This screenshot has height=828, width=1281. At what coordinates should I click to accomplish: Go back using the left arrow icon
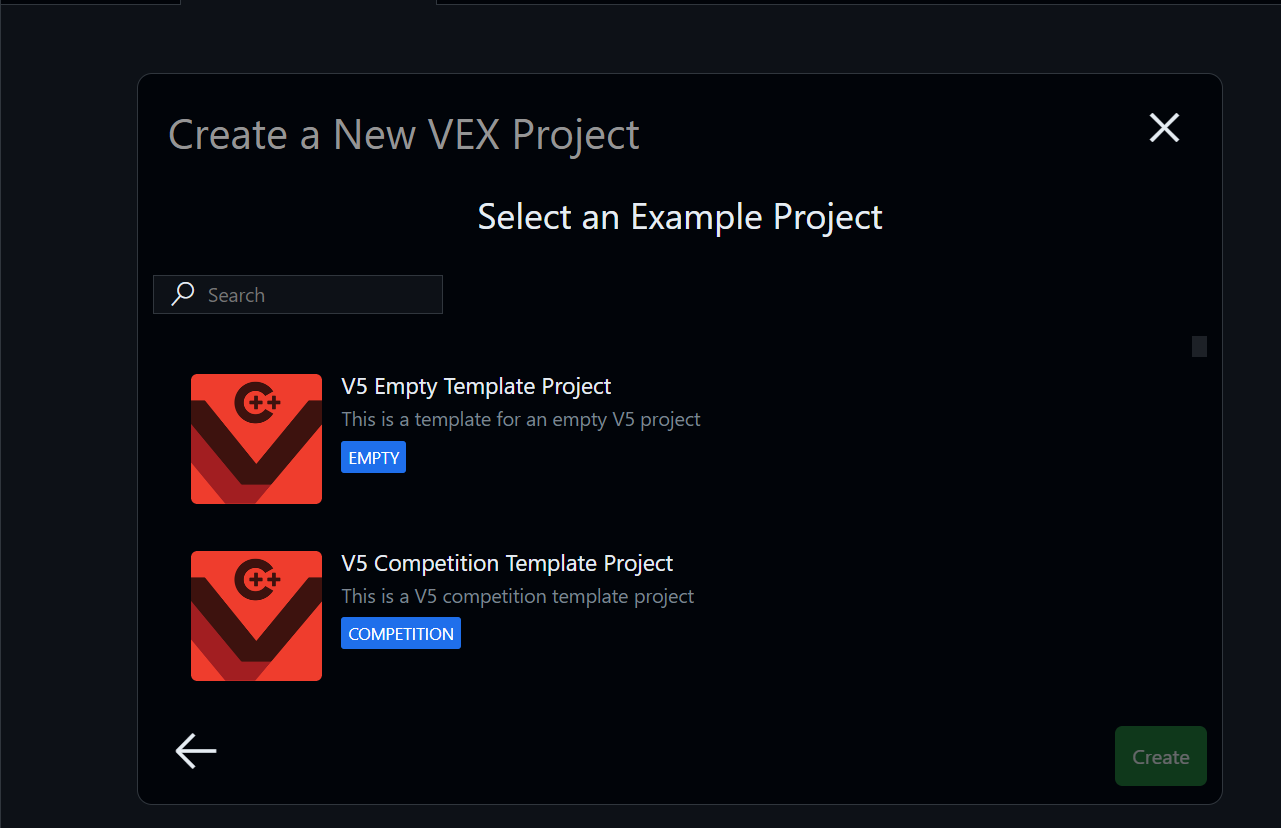click(x=196, y=751)
